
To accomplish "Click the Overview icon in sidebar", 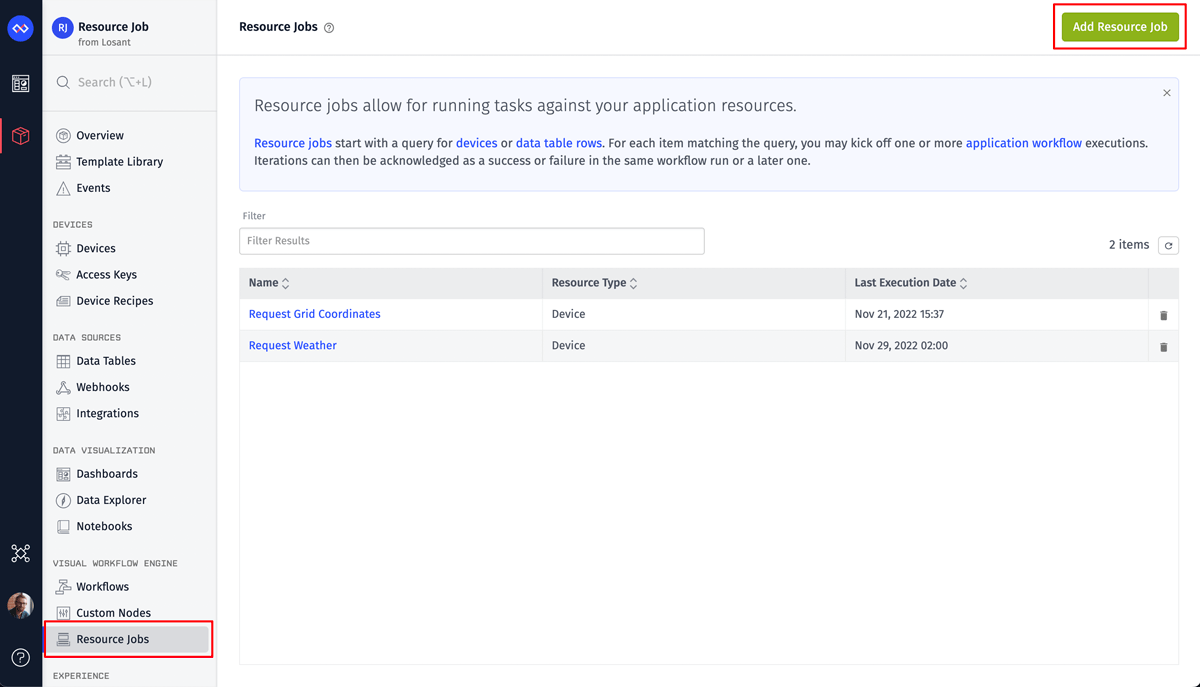I will (x=63, y=136).
